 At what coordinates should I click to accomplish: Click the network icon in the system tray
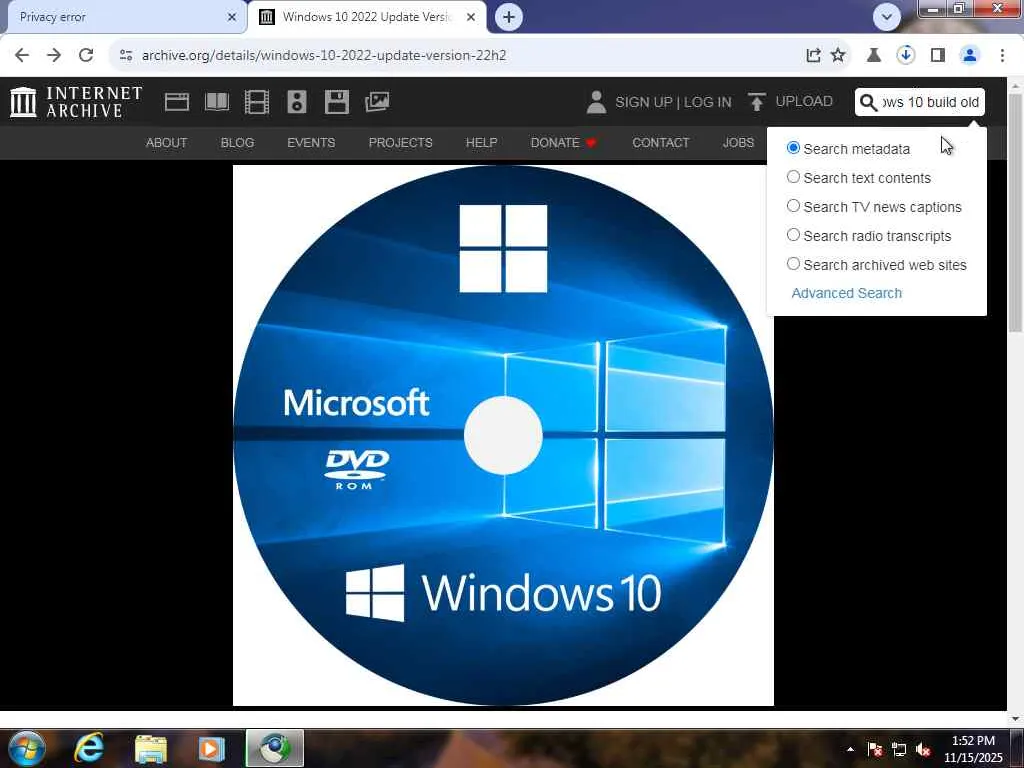(899, 750)
